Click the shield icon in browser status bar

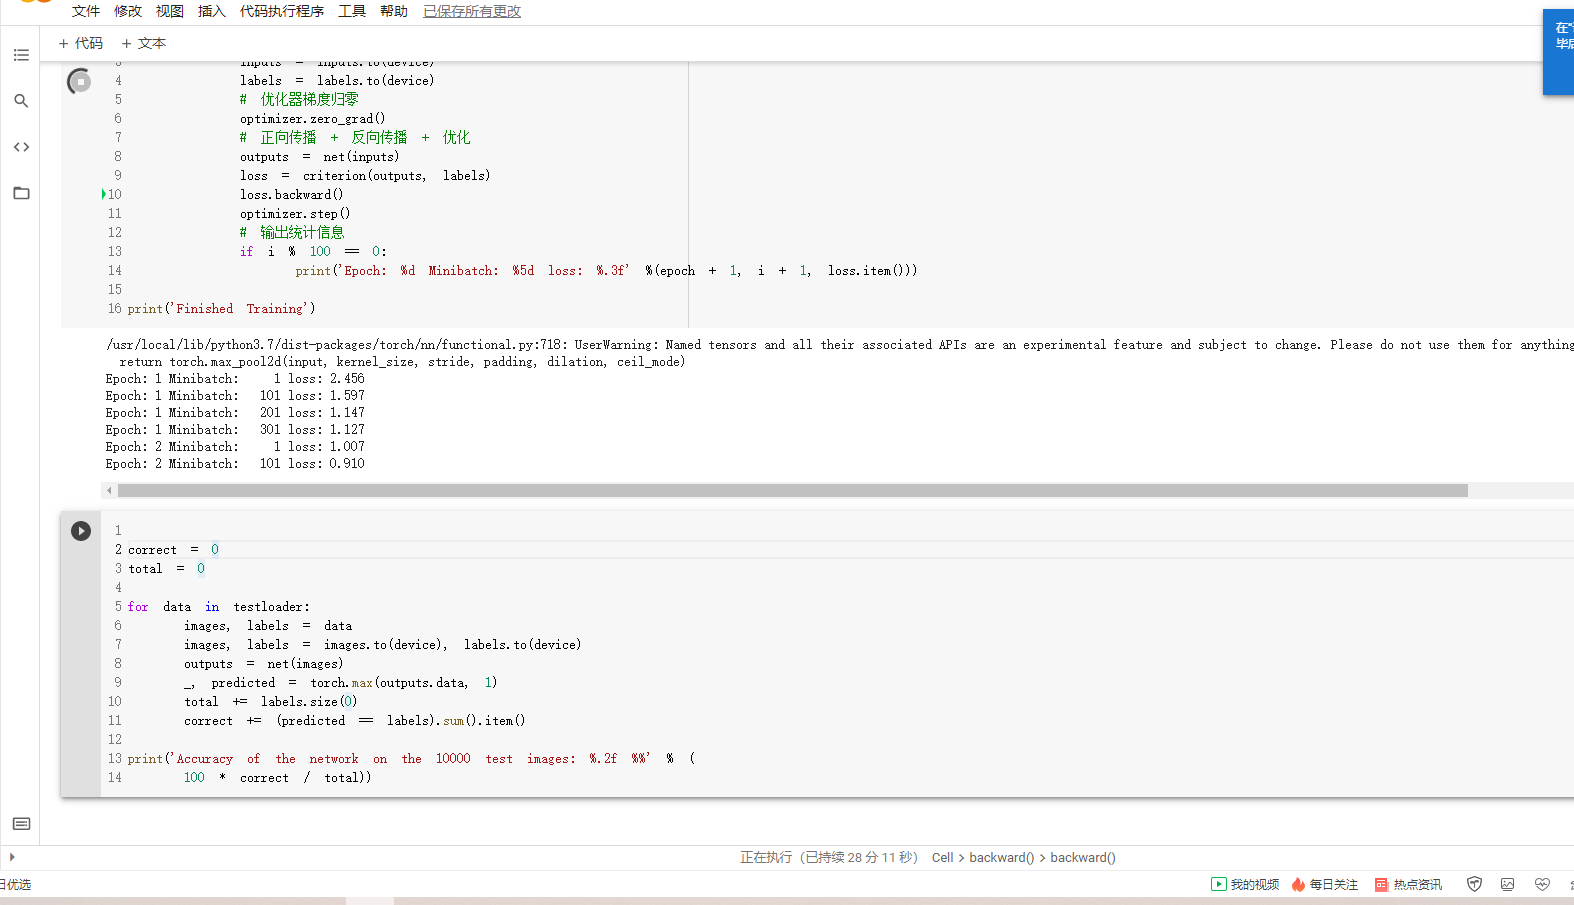[1474, 884]
